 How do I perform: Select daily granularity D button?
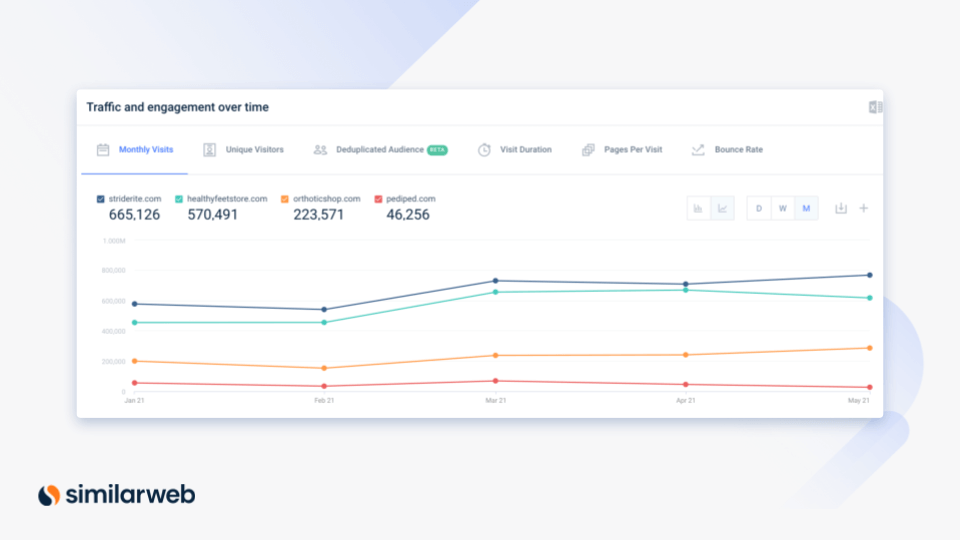759,209
